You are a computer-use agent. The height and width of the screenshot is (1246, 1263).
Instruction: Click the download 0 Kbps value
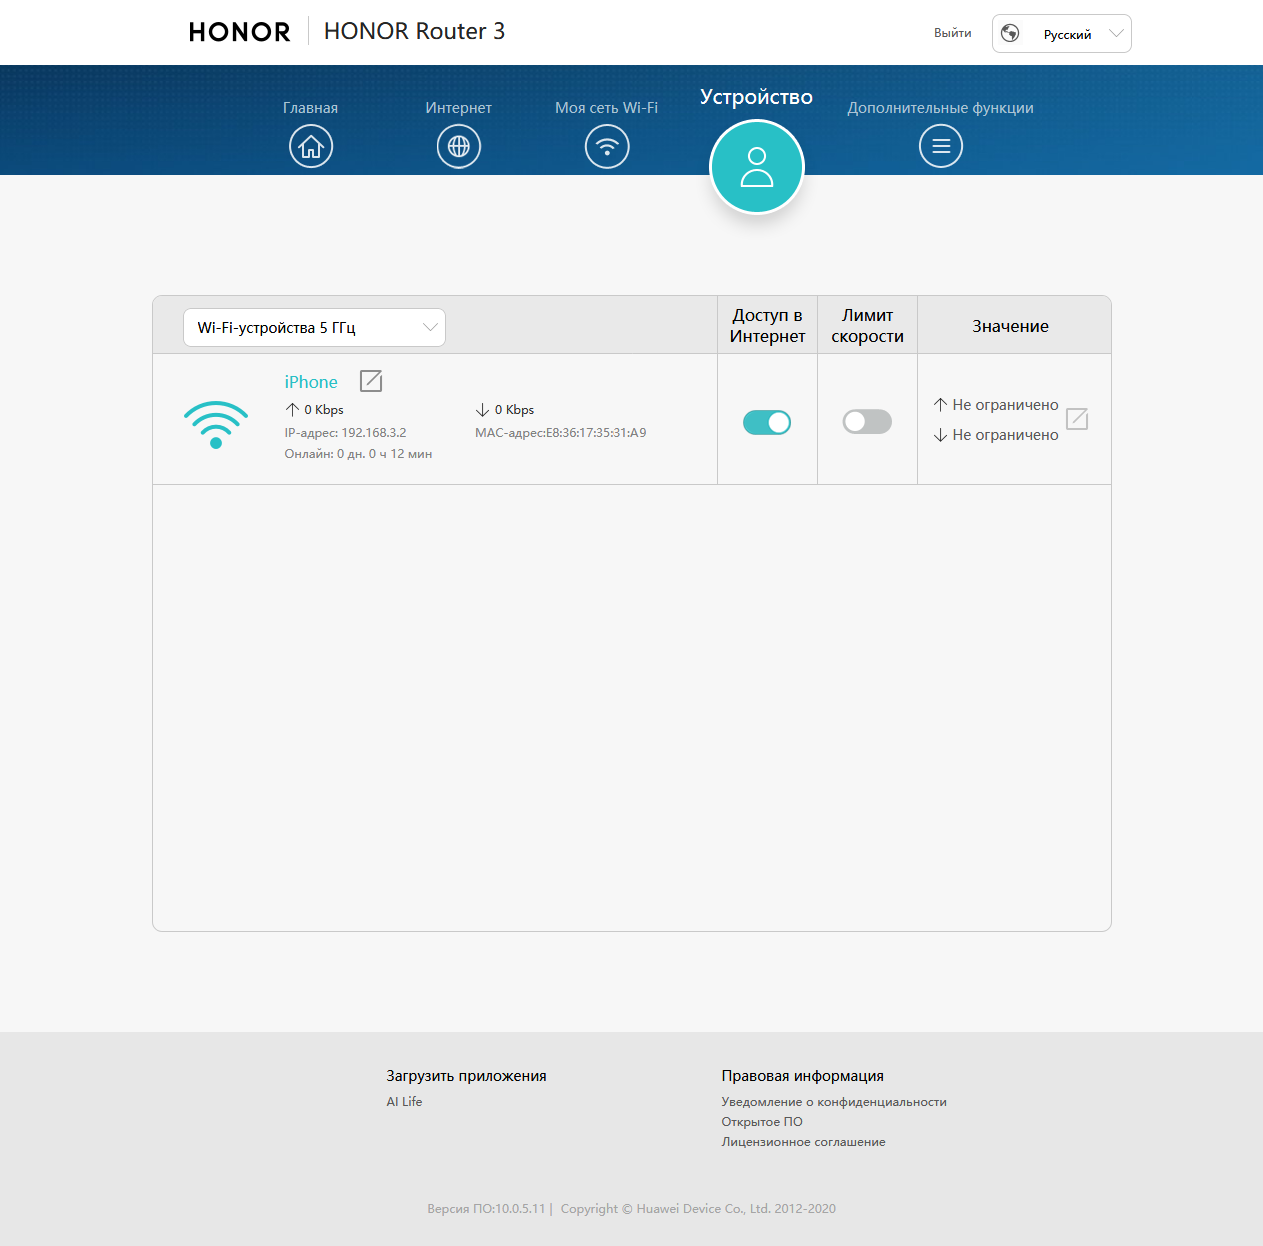click(514, 410)
